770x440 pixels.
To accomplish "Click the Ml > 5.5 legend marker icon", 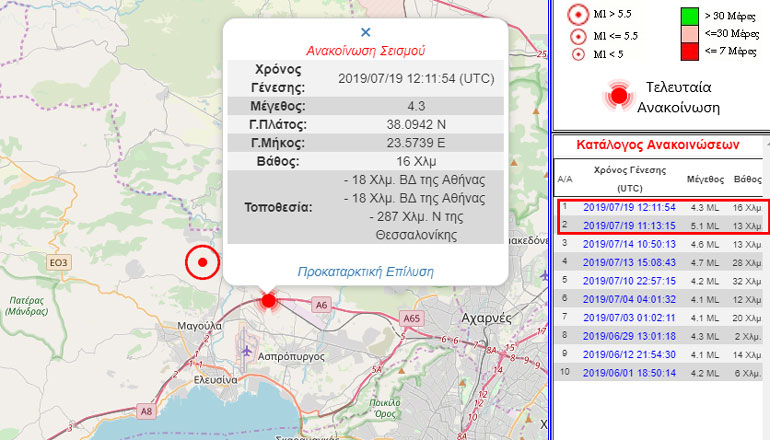I will coord(578,15).
